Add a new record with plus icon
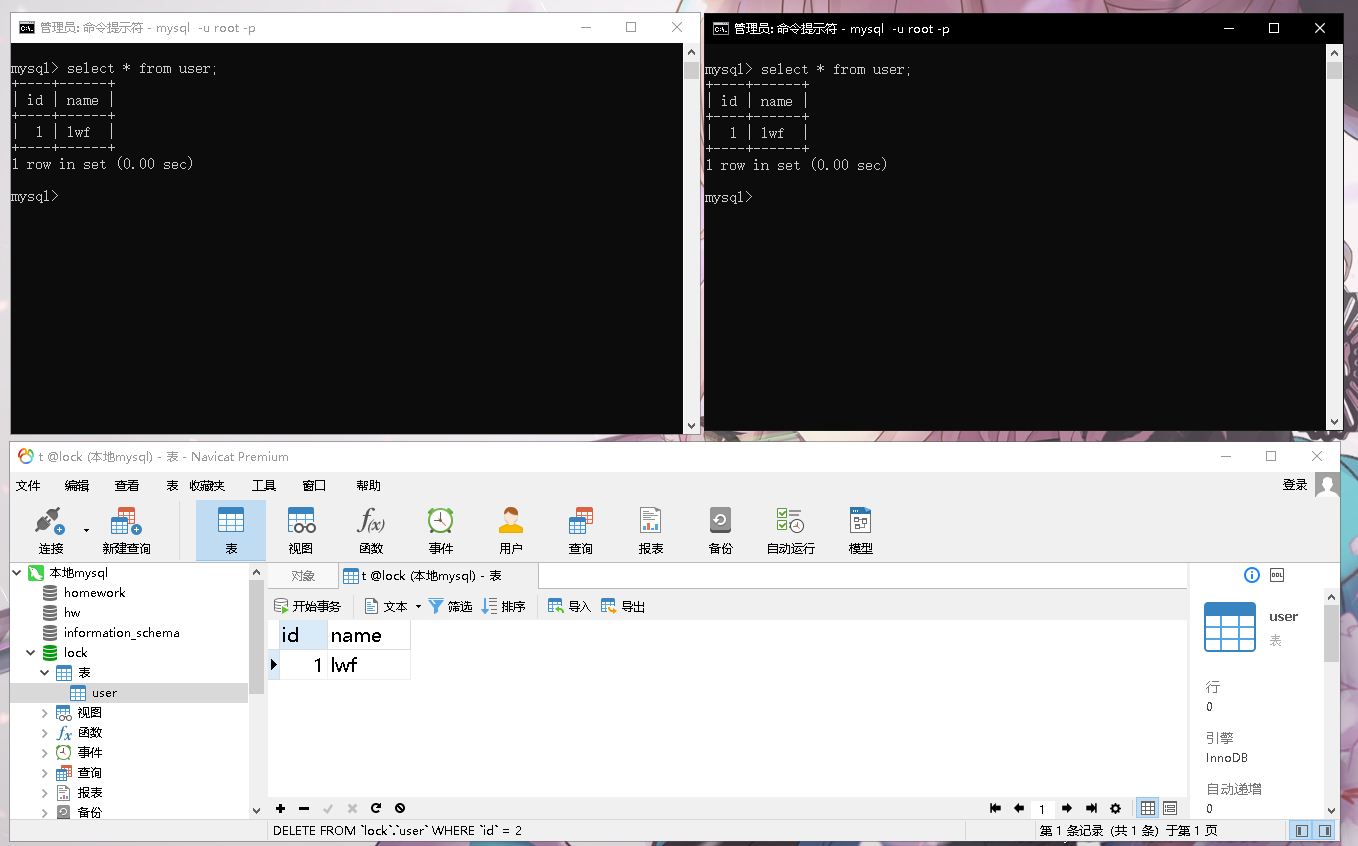The width and height of the screenshot is (1358, 846). [x=281, y=808]
